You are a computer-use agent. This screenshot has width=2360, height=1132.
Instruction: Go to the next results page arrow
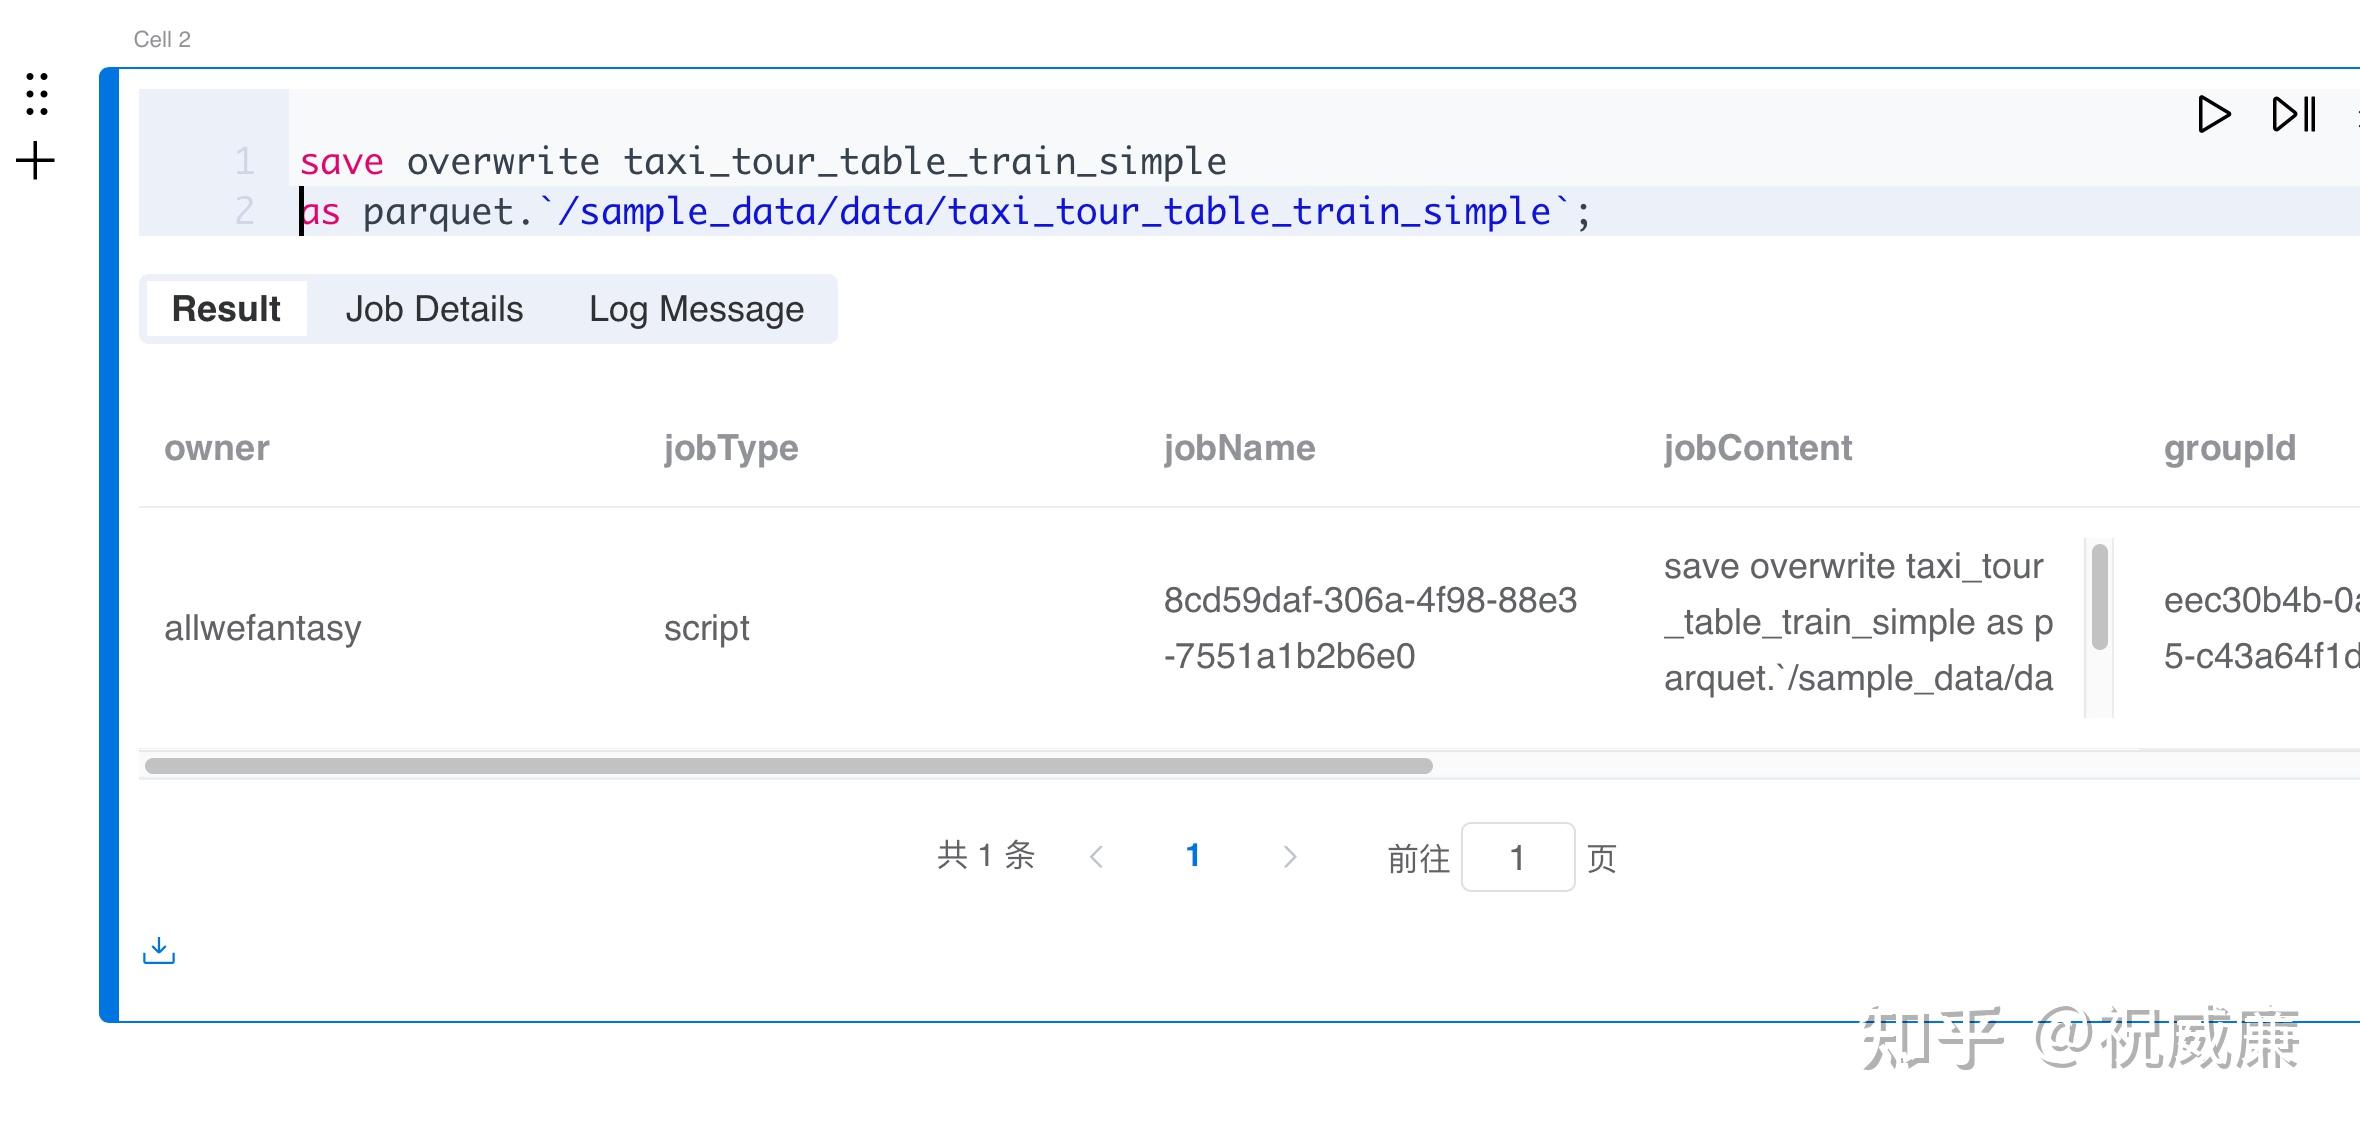(x=1290, y=856)
